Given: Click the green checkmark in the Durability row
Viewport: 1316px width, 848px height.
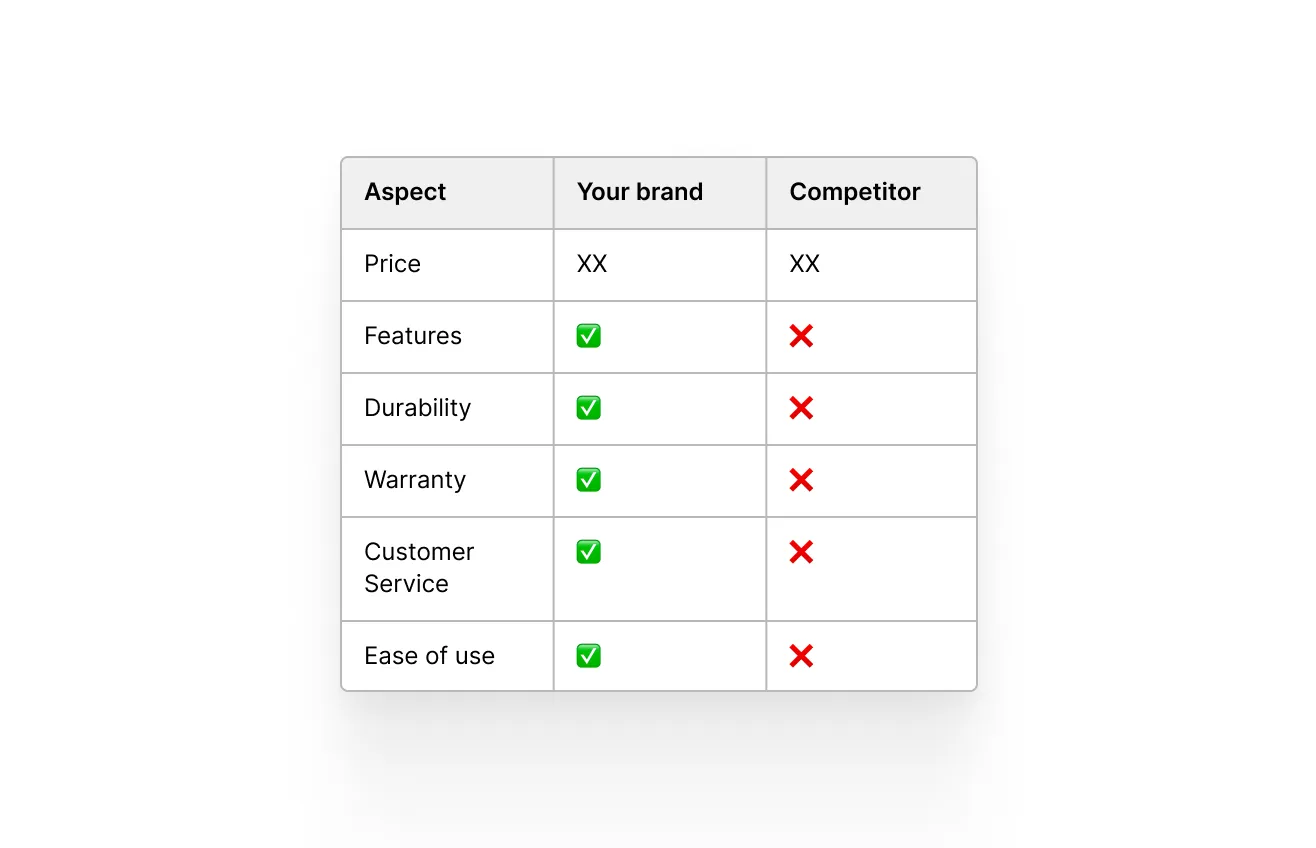Looking at the screenshot, I should [588, 408].
